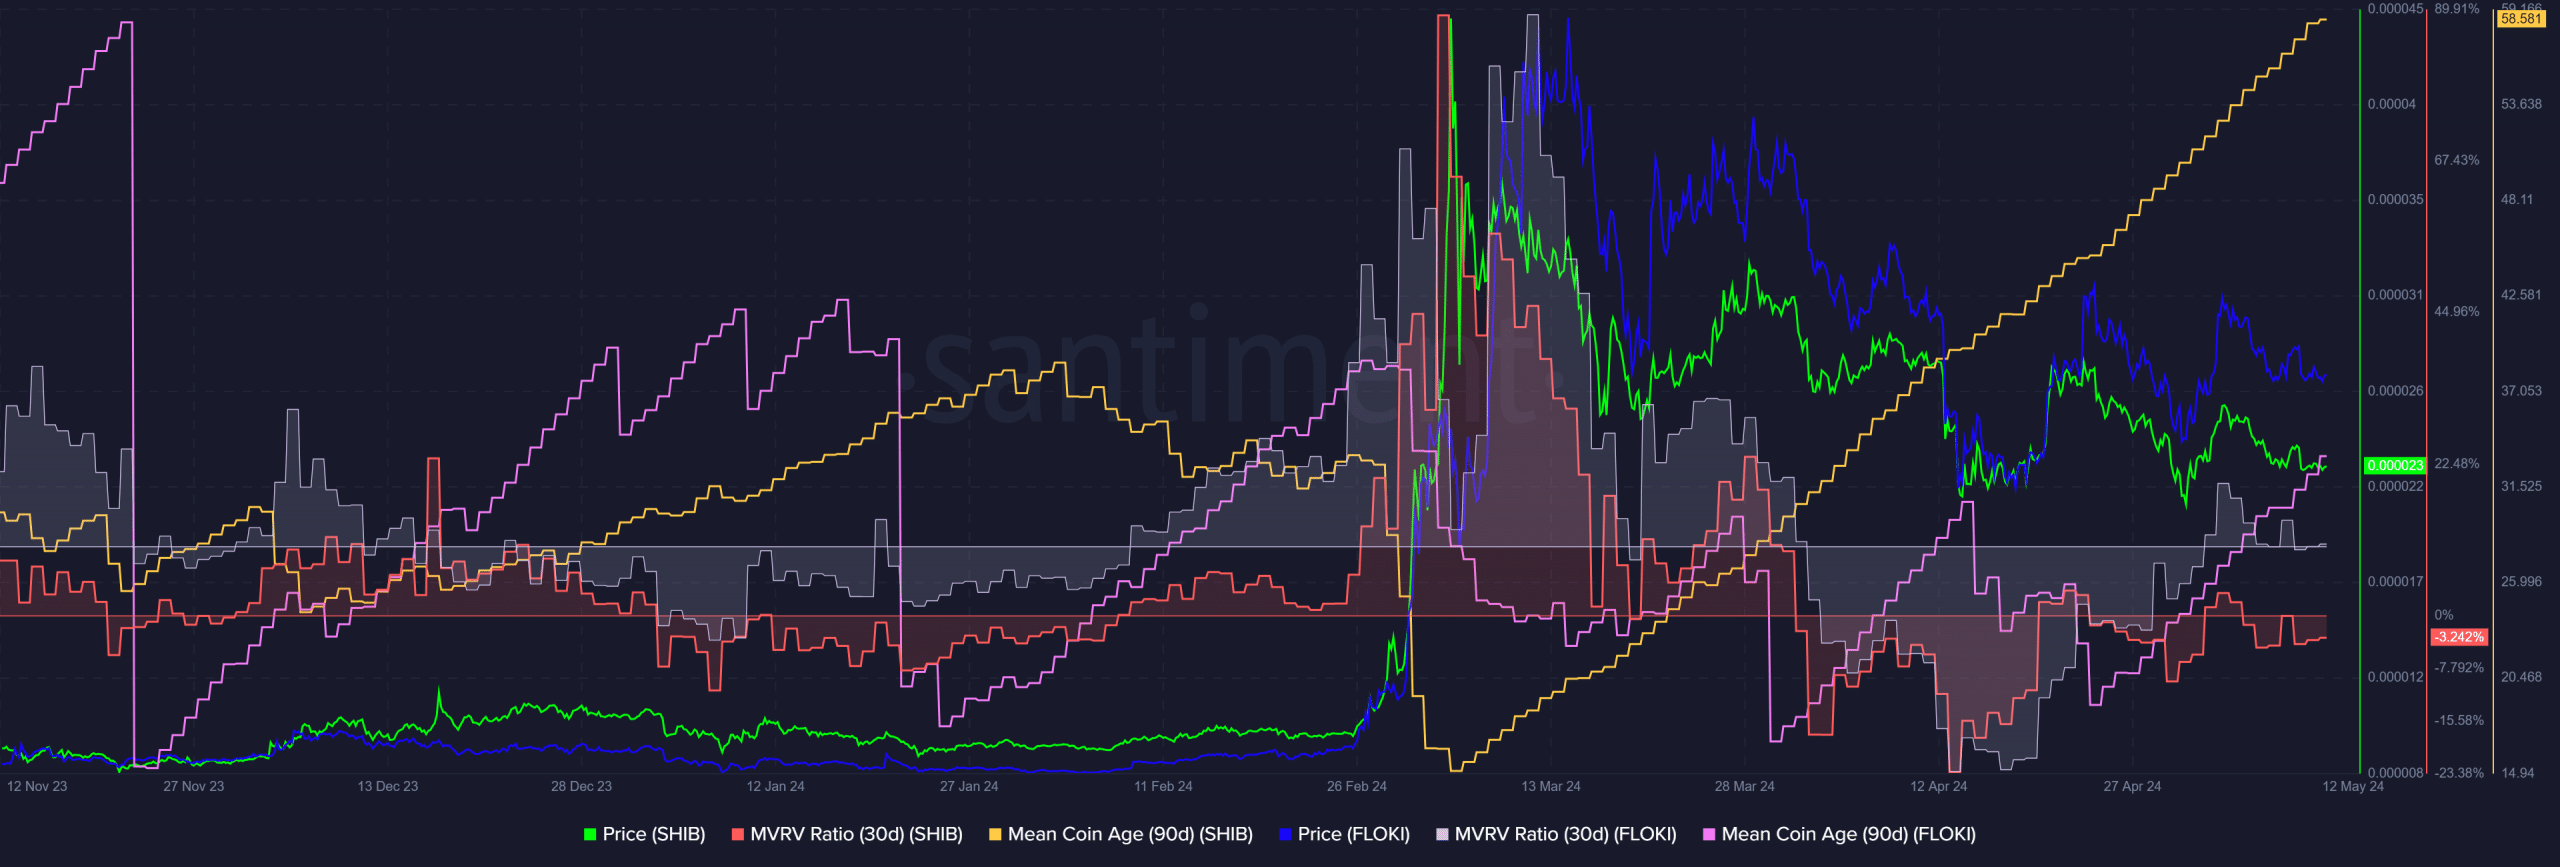Click the -23.38% MVRV axis value
This screenshot has height=867, width=2560.
point(2458,773)
